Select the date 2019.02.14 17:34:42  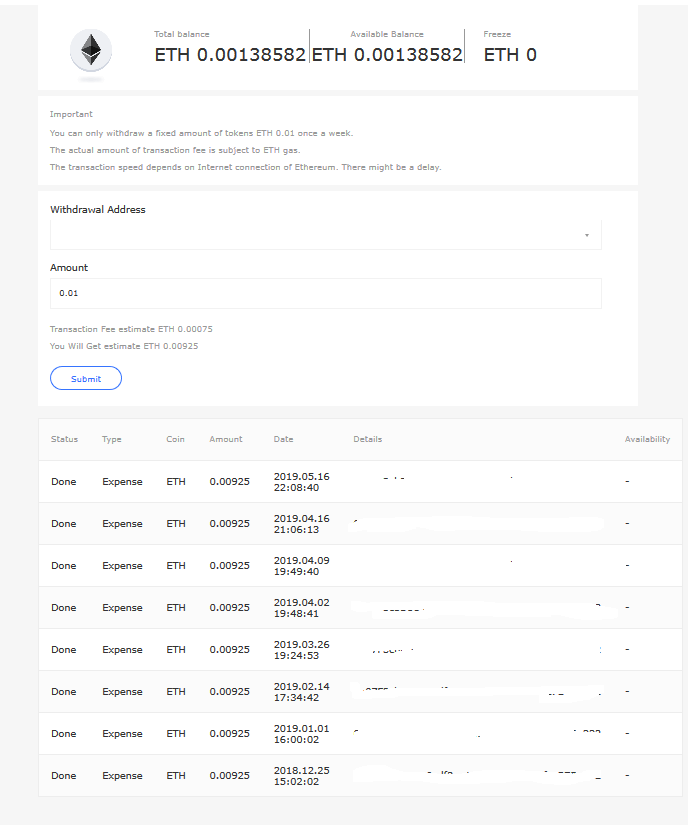click(301, 692)
